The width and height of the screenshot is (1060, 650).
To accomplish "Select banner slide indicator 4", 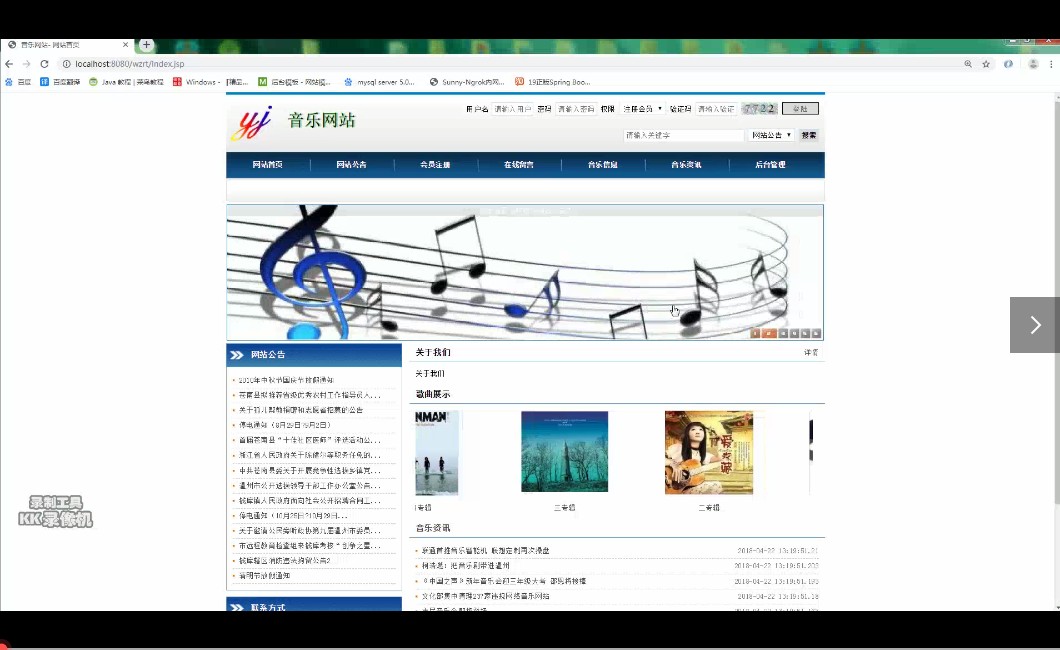I will click(x=794, y=333).
